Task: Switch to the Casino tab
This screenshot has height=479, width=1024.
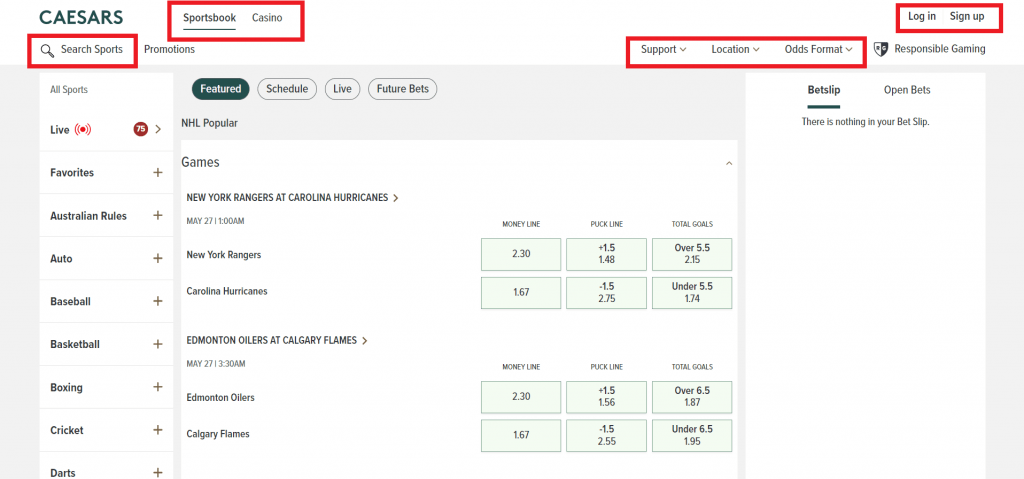Action: [x=267, y=18]
